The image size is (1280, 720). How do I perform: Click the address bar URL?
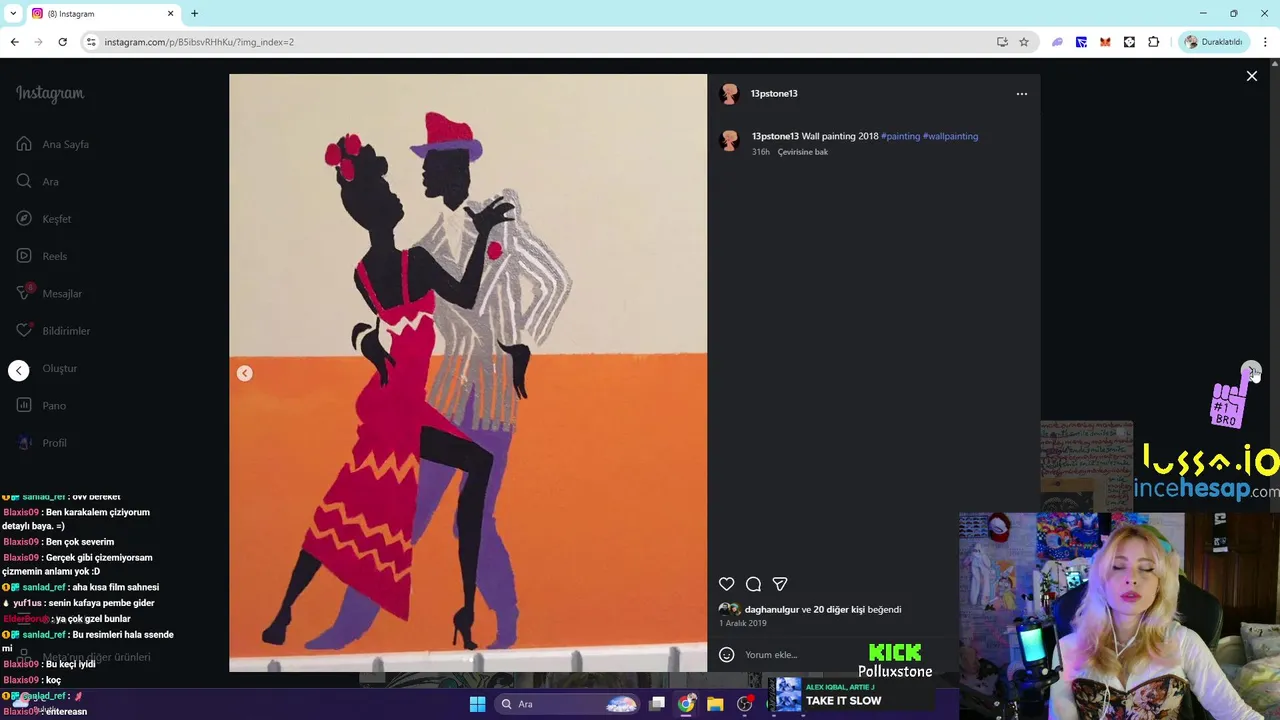[x=199, y=42]
